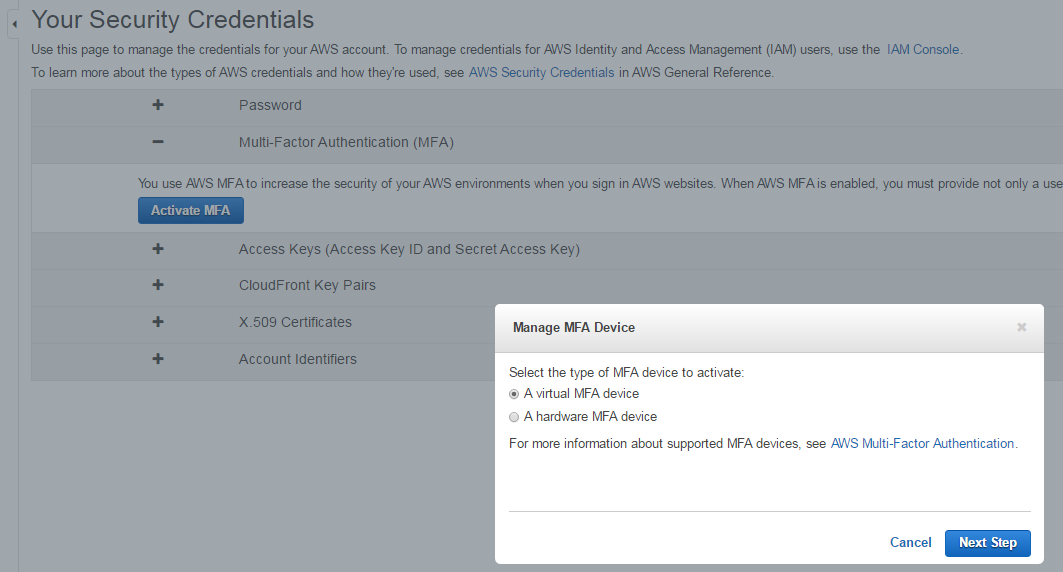Click the Multi-Factor Authentication (MFA) heading
This screenshot has width=1063, height=572.
346,142
